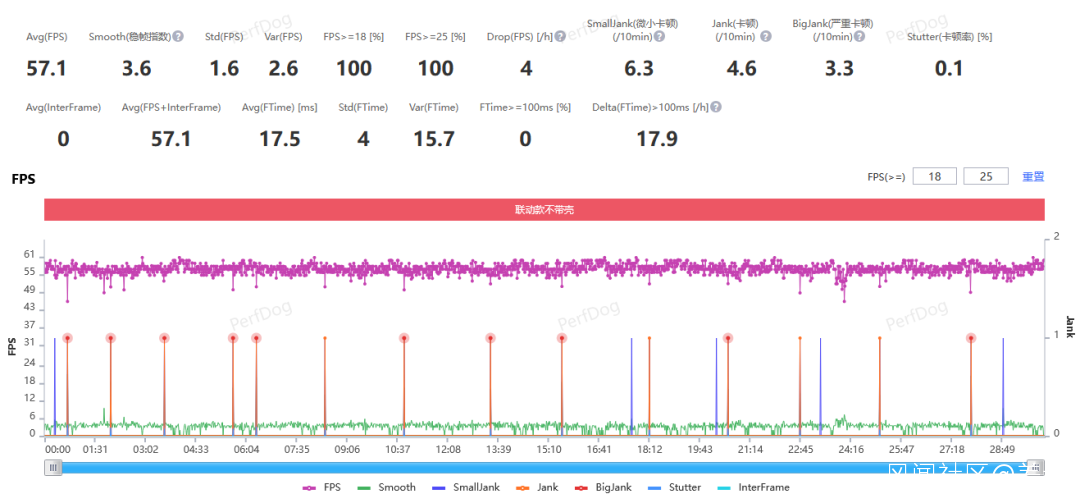The height and width of the screenshot is (503, 1080).
Task: Focus the FPS threshold field showing 25
Action: tap(986, 176)
